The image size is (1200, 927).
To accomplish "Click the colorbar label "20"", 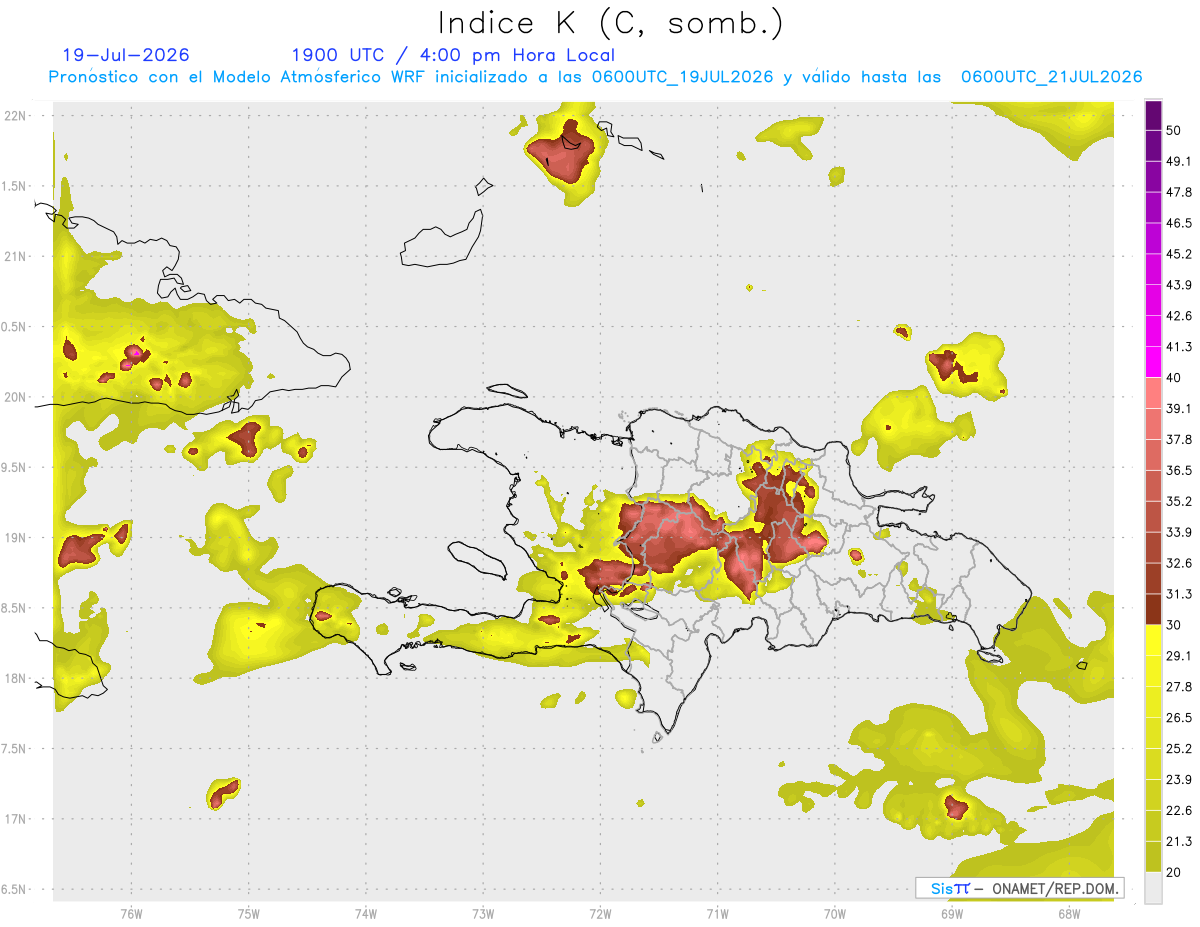I will coord(1174,872).
